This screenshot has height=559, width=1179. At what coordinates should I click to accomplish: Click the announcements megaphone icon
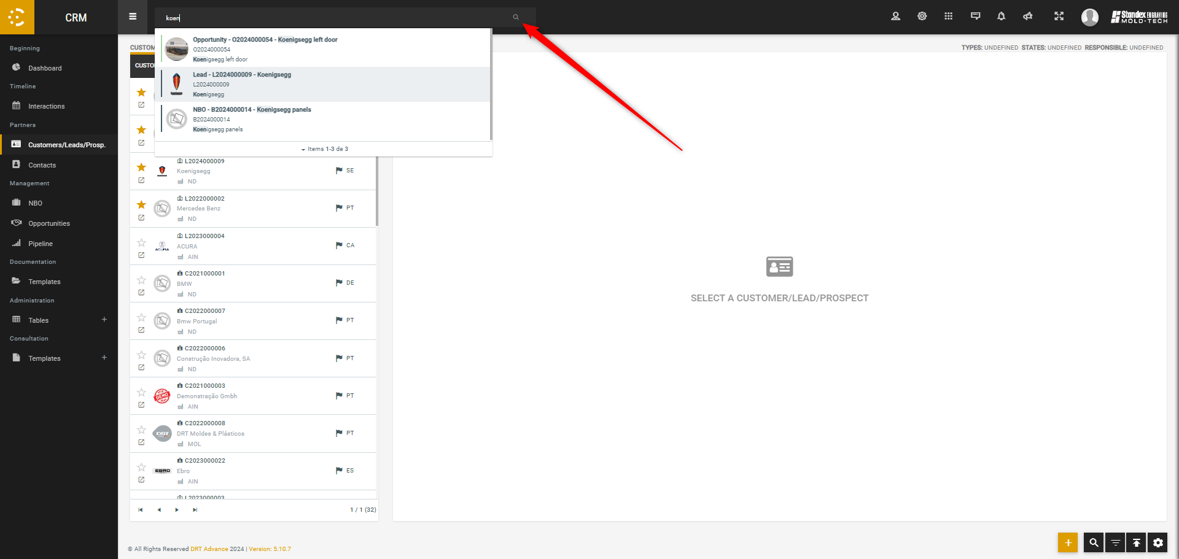1027,16
